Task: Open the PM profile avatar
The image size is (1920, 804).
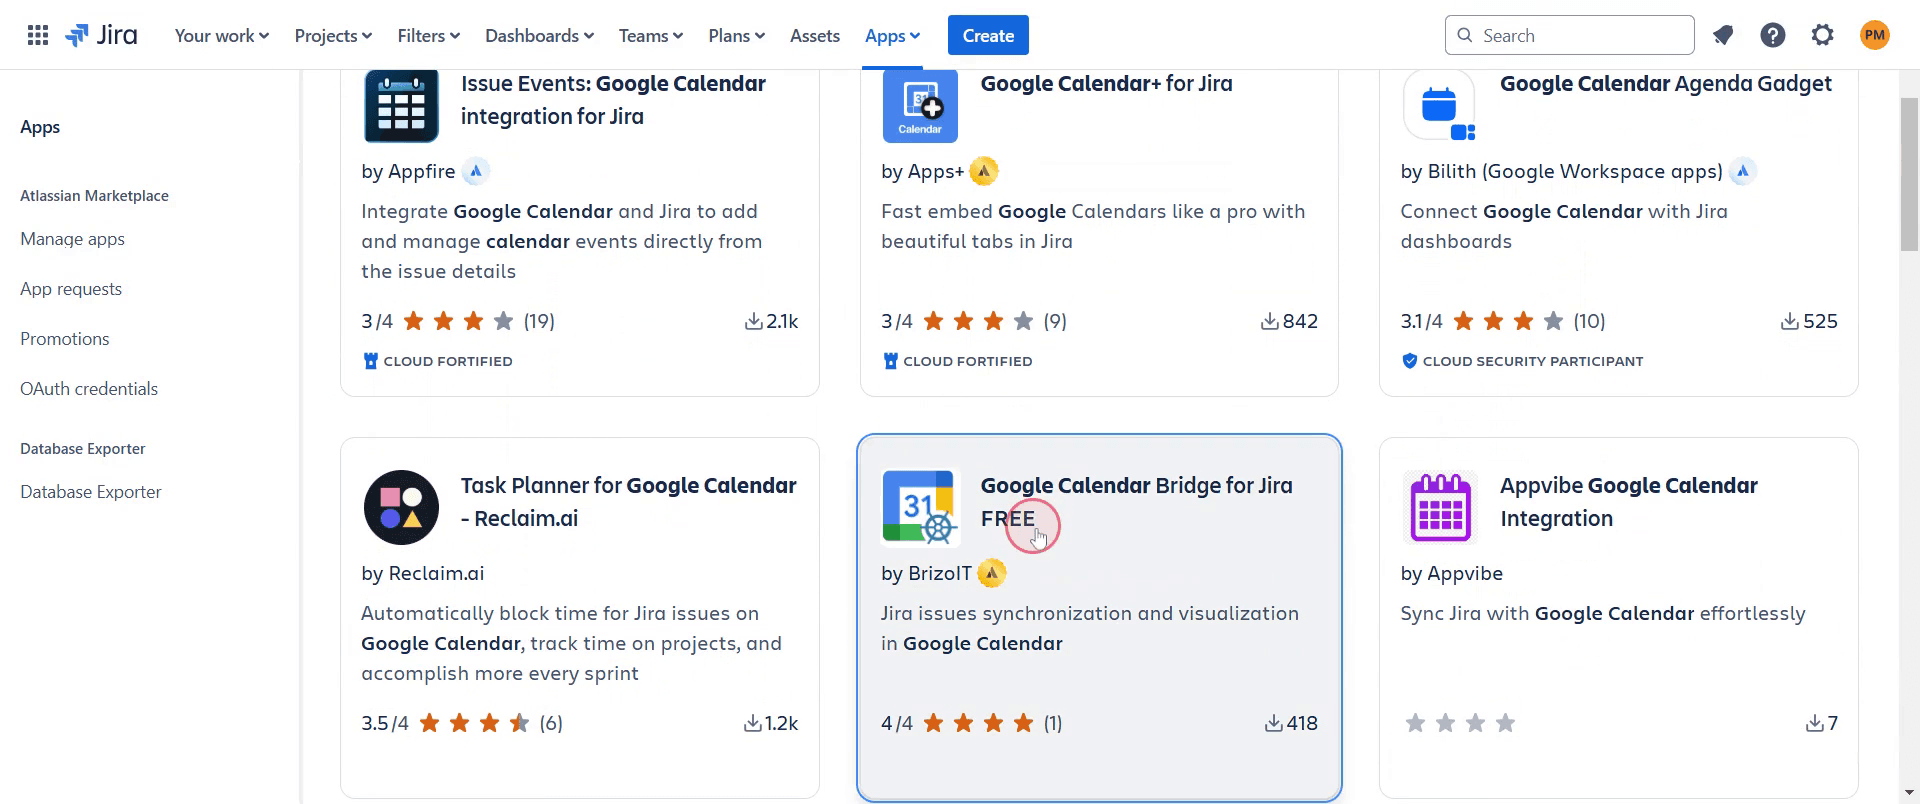Action: coord(1874,36)
